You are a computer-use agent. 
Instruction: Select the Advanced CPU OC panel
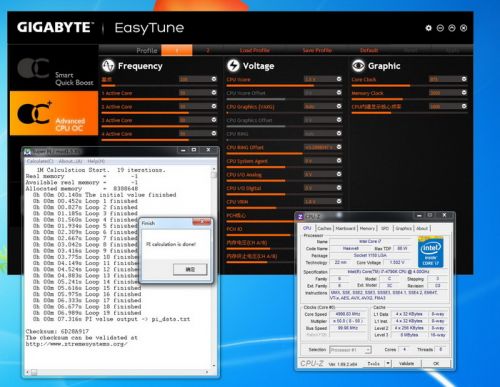point(54,114)
